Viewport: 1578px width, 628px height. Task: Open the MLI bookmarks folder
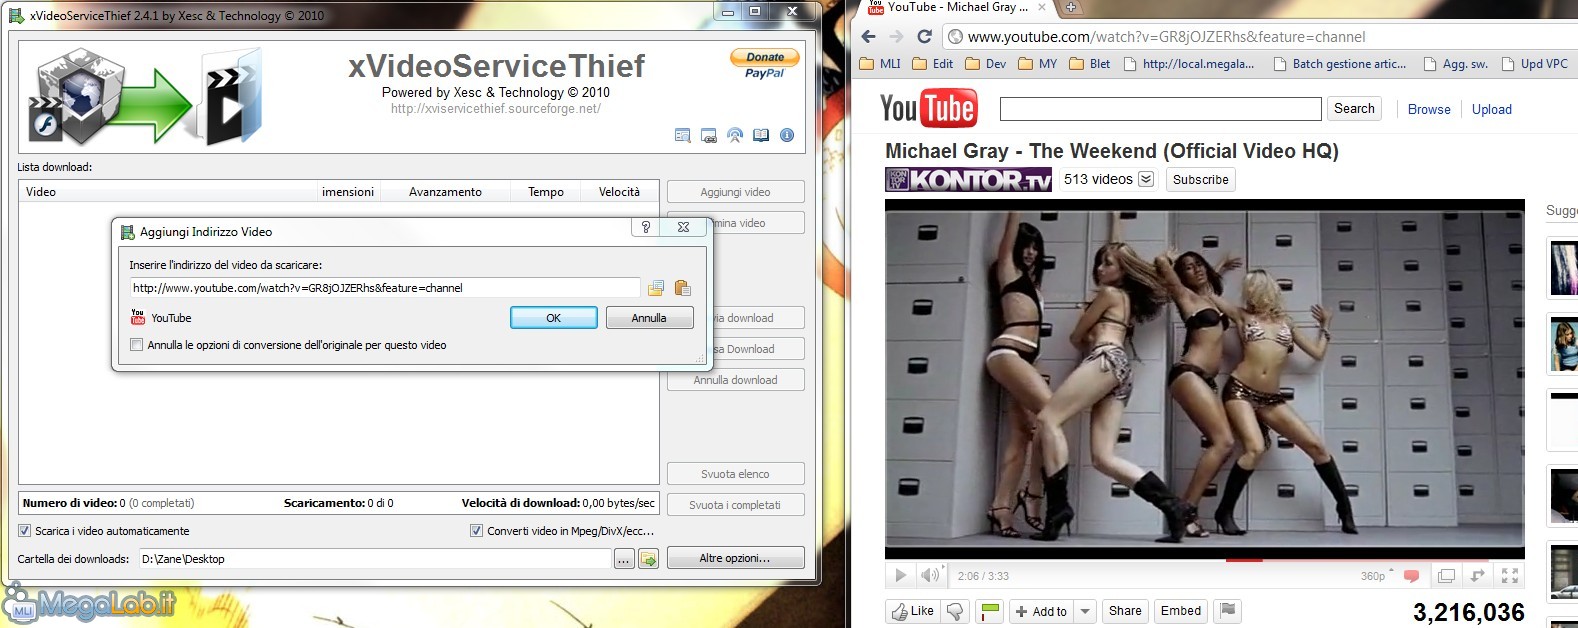881,64
